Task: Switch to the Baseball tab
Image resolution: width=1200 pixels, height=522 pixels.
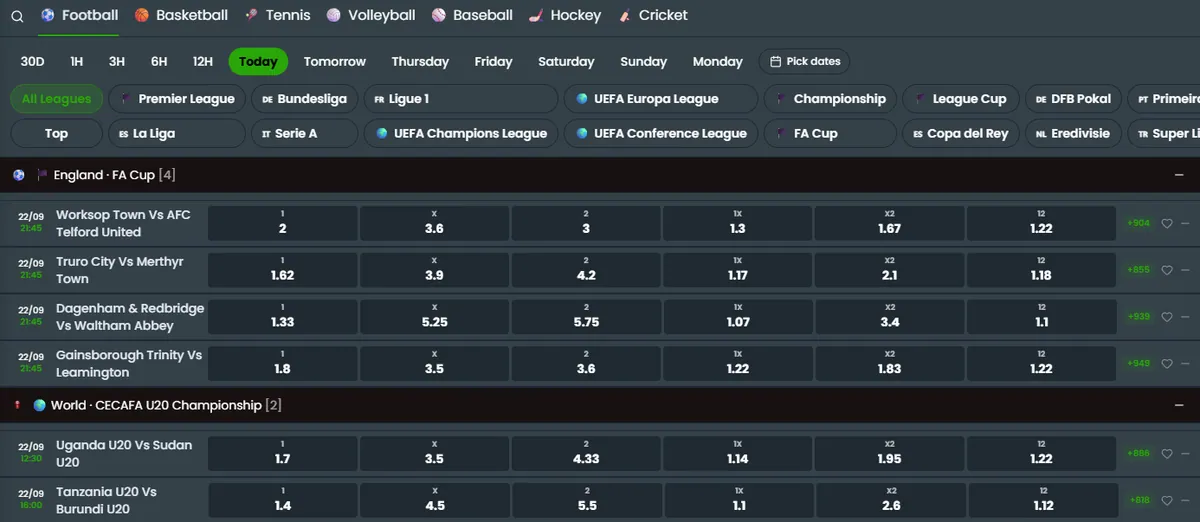Action: 472,15
